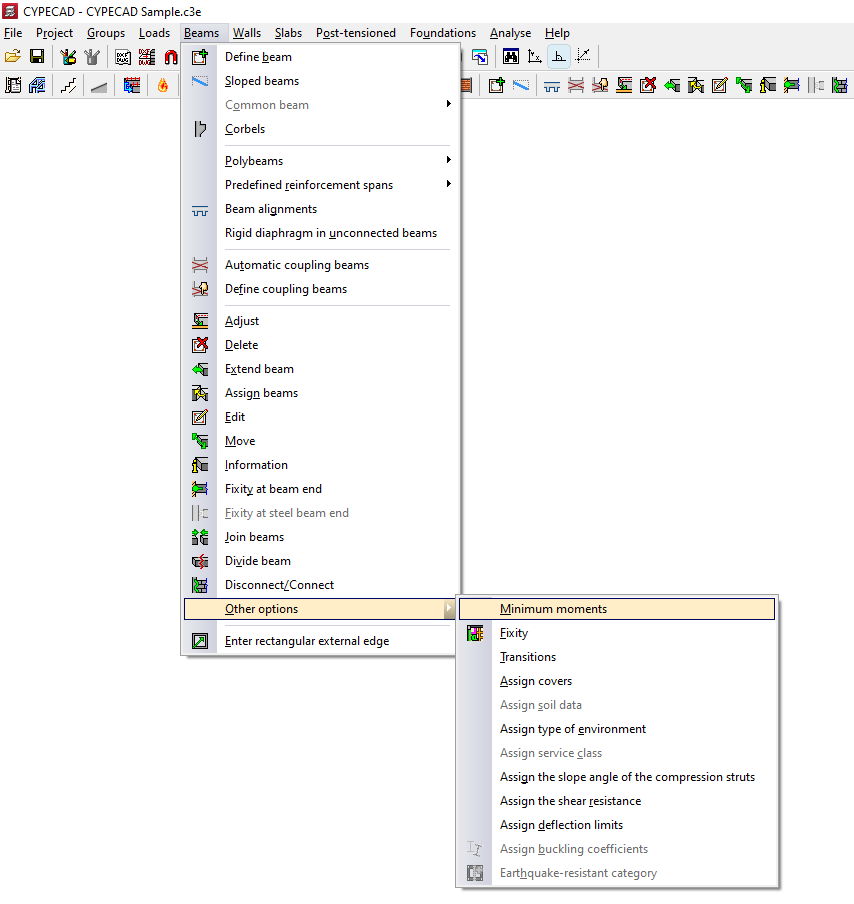
Task: Choose the Automatic coupling beams menu entry
Action: [321, 265]
